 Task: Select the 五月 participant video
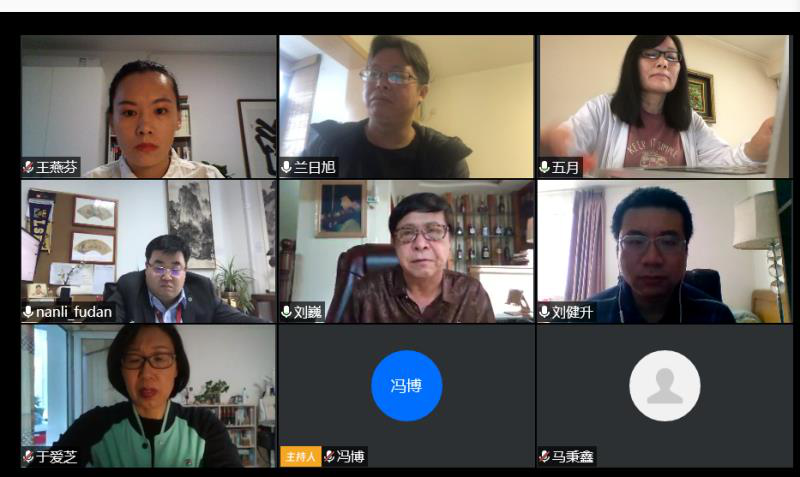(665, 106)
